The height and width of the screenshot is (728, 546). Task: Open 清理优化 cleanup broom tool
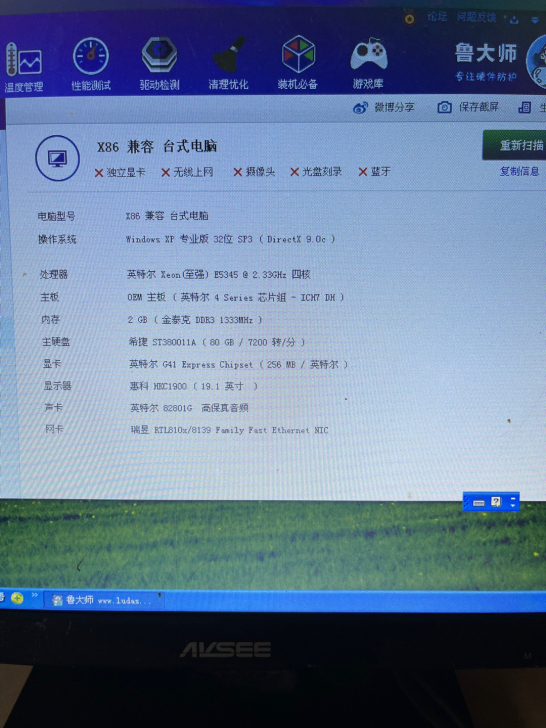[x=228, y=64]
